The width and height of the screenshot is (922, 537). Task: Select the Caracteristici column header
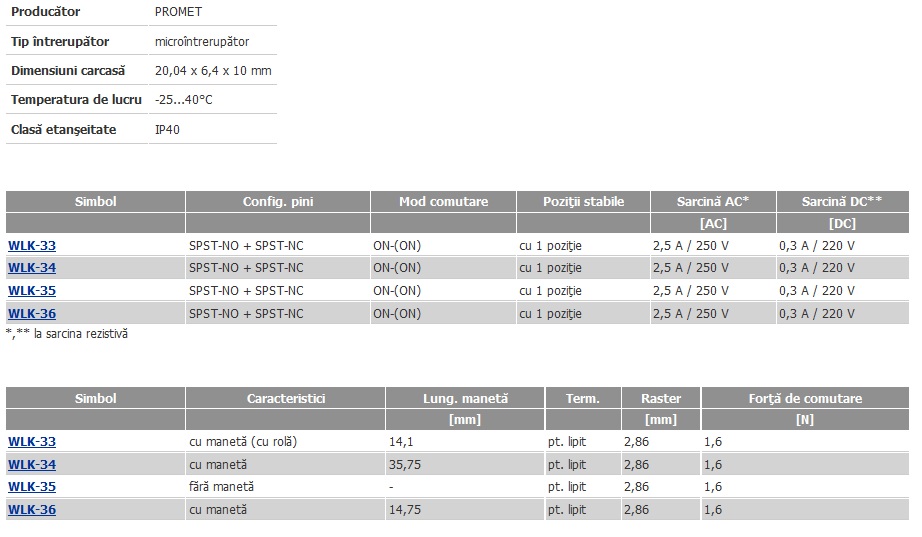(286, 399)
